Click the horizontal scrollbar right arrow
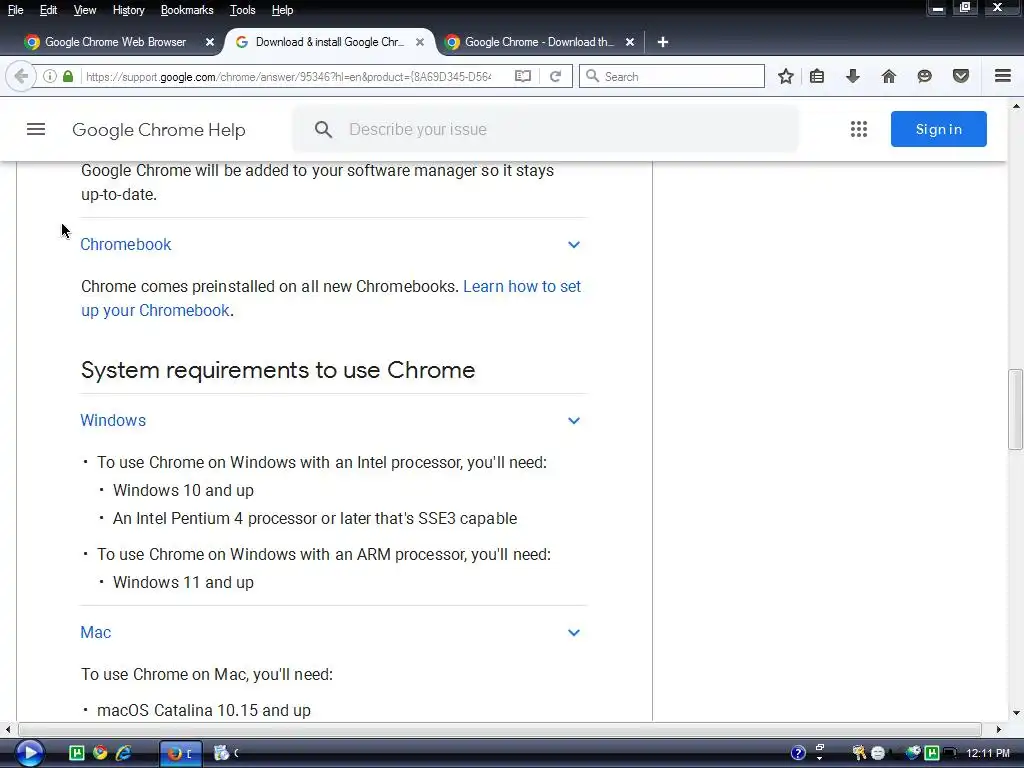This screenshot has height=768, width=1024. click(x=998, y=729)
